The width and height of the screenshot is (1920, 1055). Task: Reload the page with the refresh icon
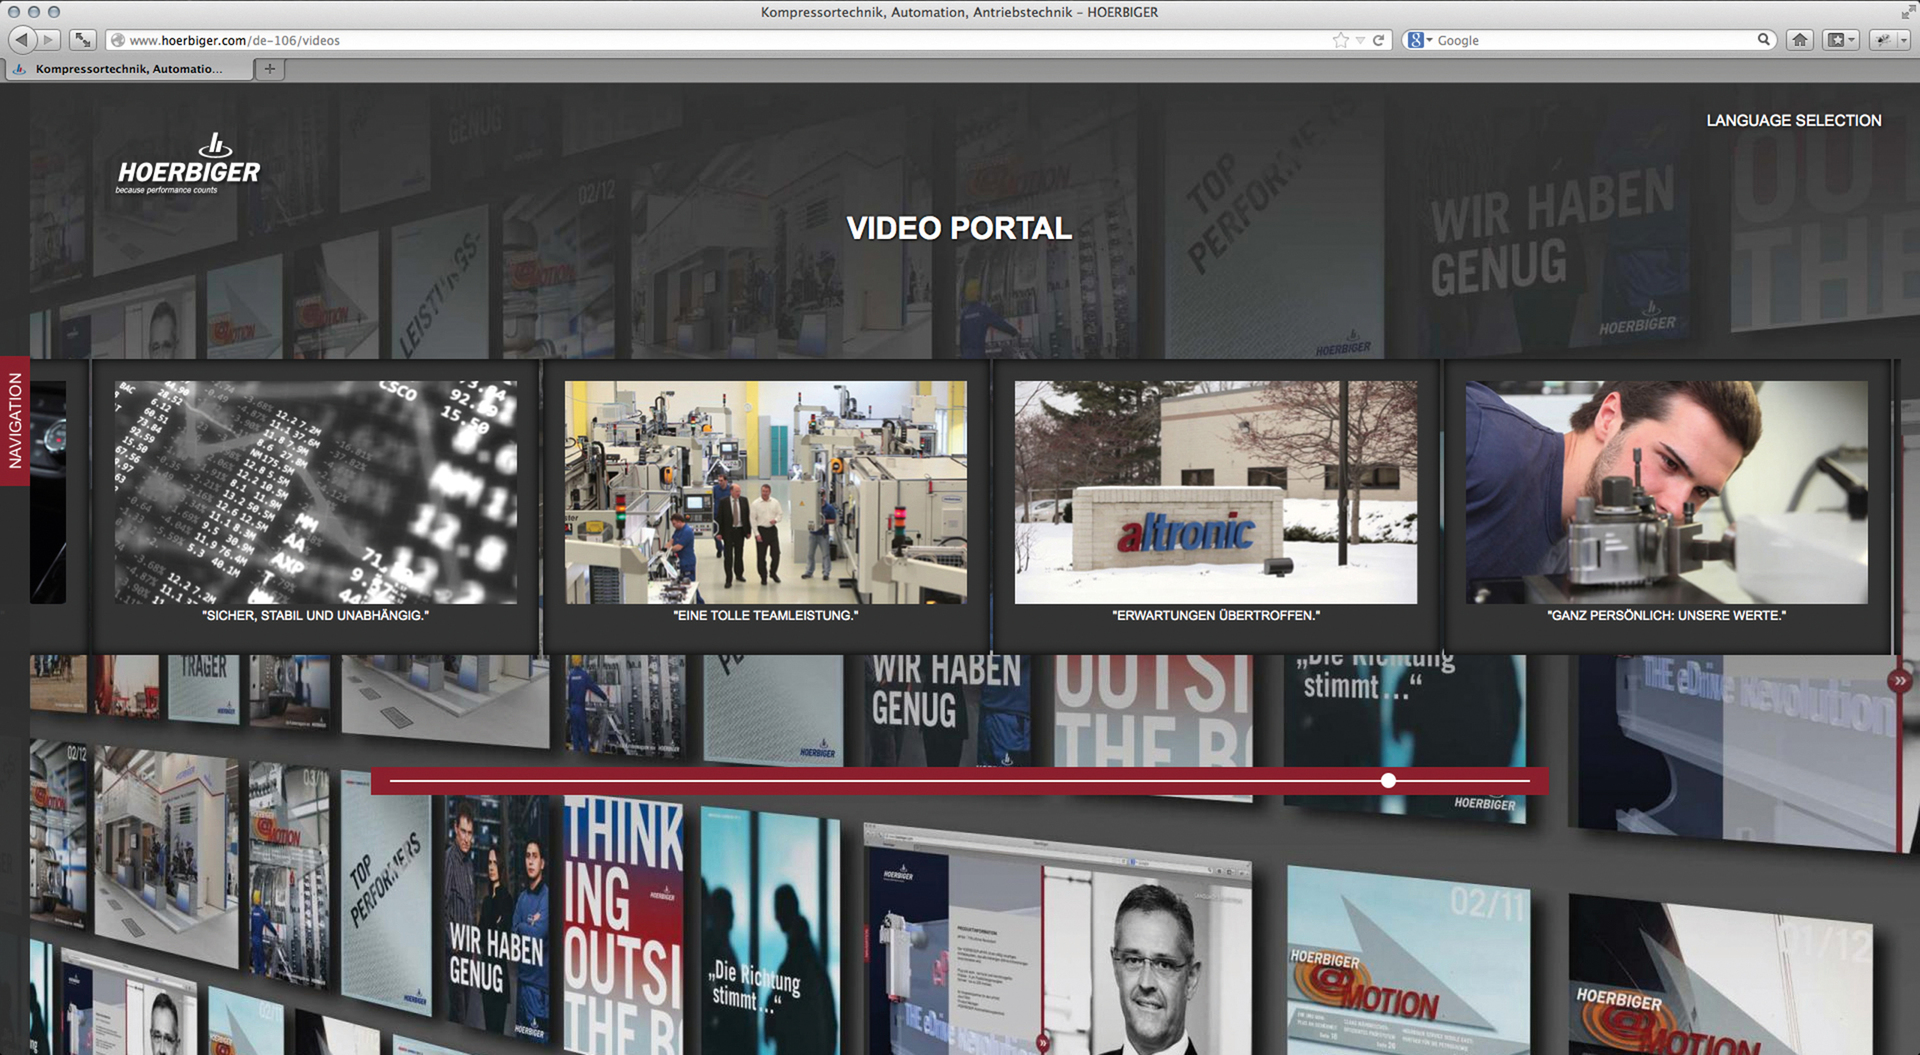click(x=1379, y=40)
